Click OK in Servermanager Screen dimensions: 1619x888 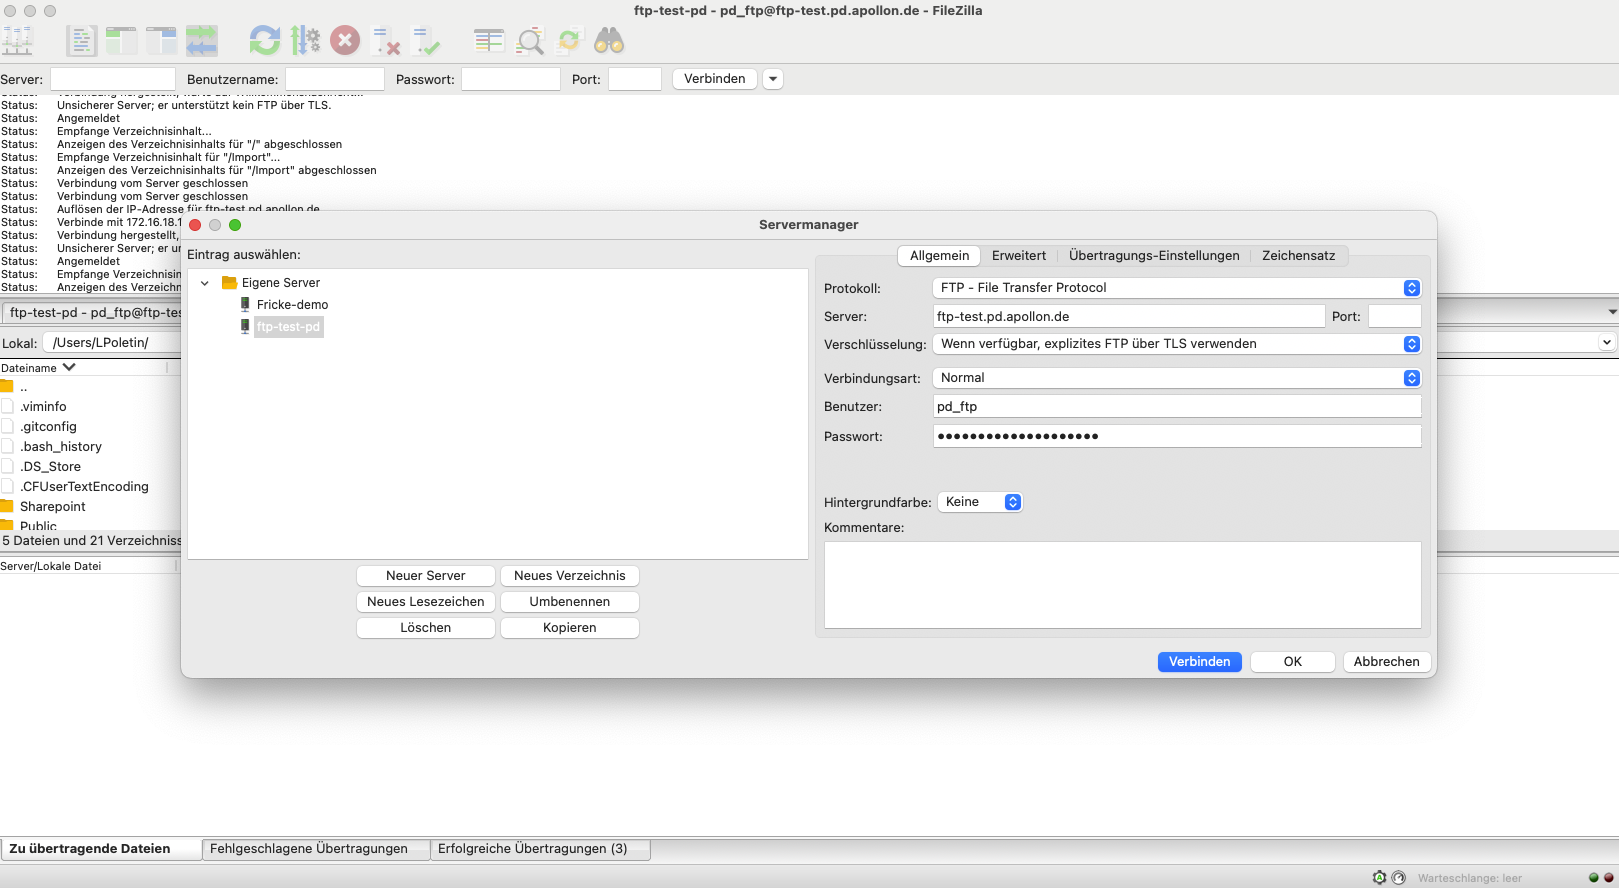(1293, 662)
